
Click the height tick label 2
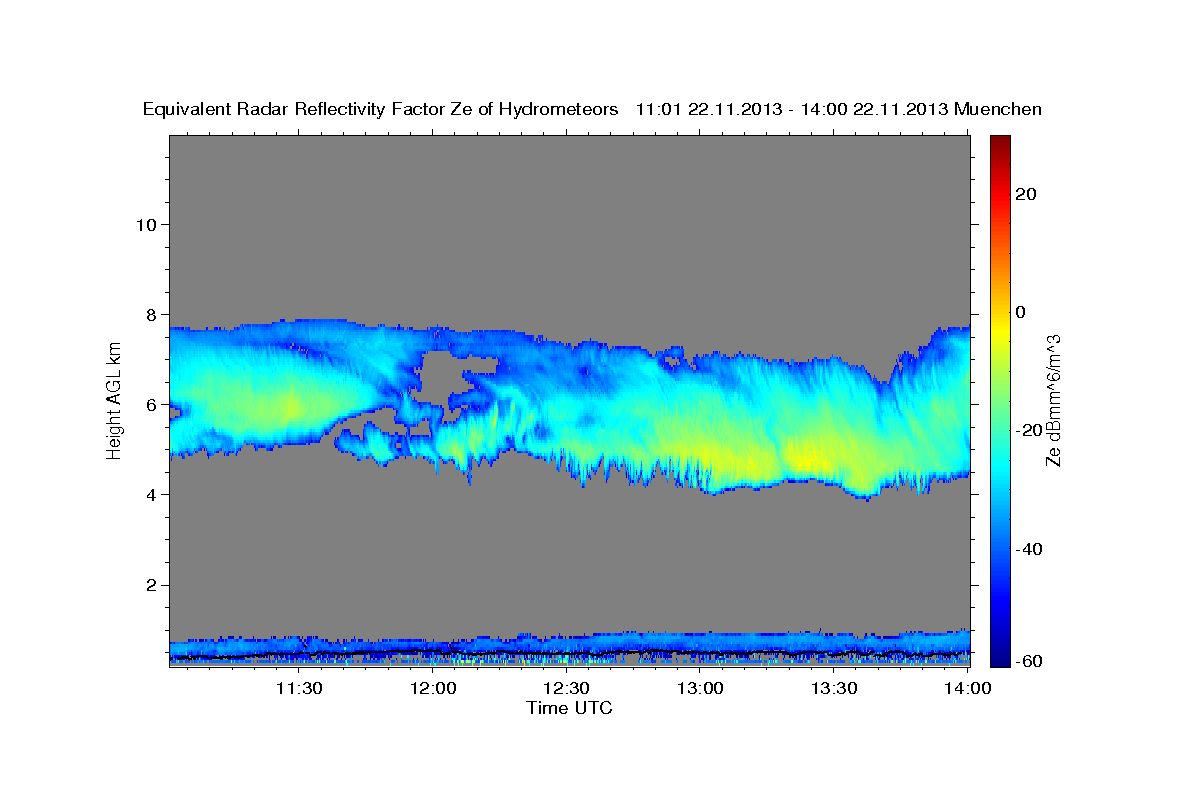[152, 584]
